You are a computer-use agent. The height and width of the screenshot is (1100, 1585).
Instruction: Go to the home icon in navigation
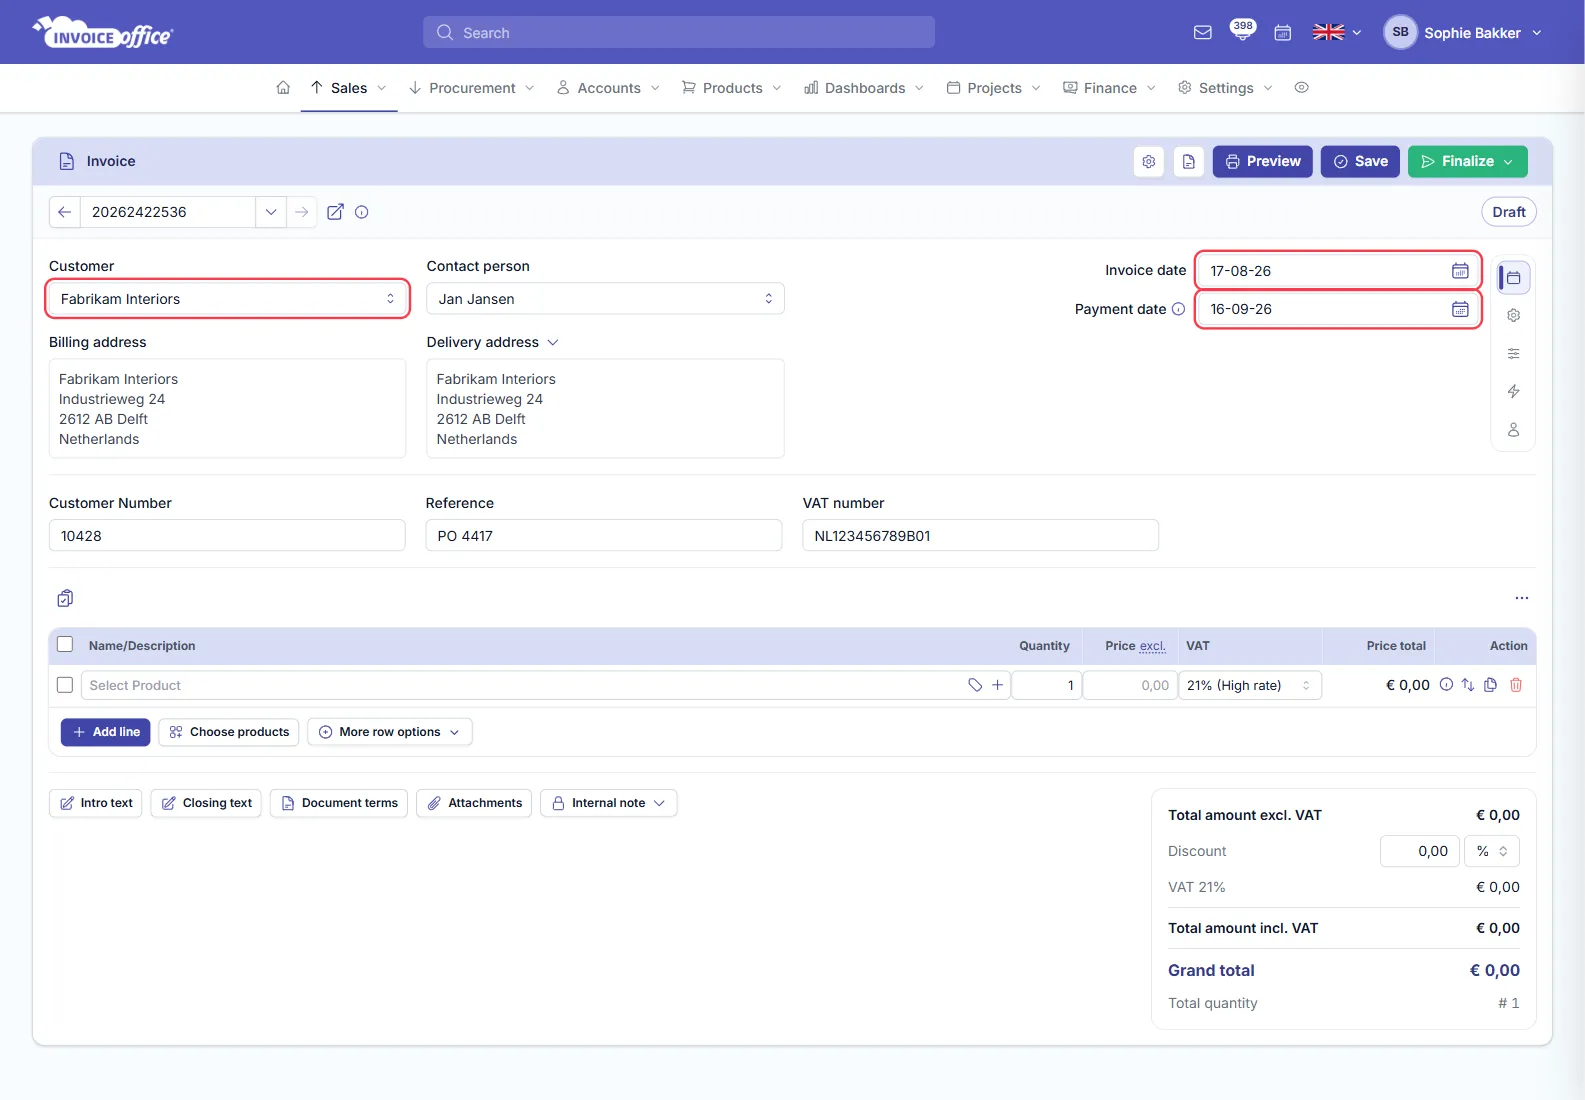(x=283, y=88)
